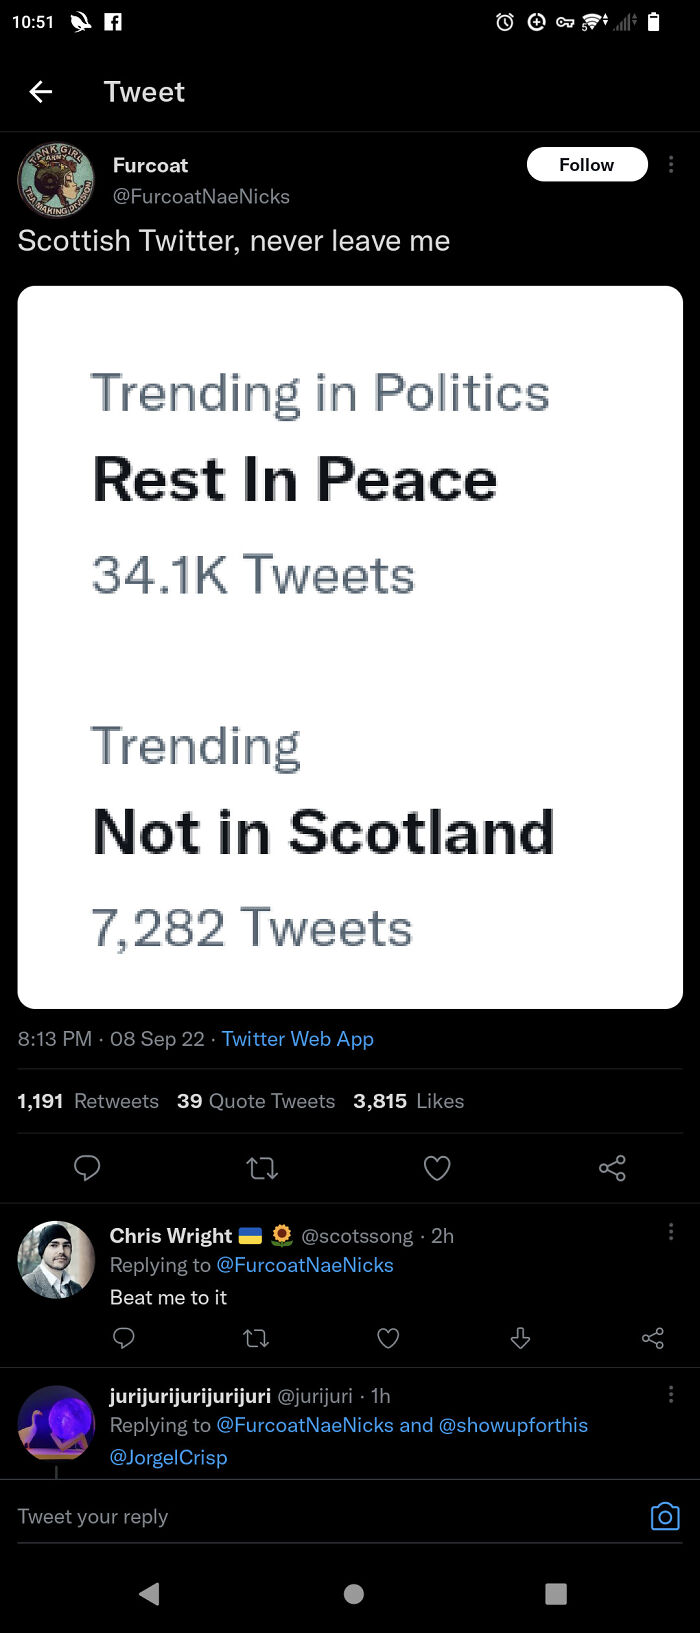Image resolution: width=700 pixels, height=1633 pixels.
Task: Retweet the post using the retweet icon
Action: 262,1168
